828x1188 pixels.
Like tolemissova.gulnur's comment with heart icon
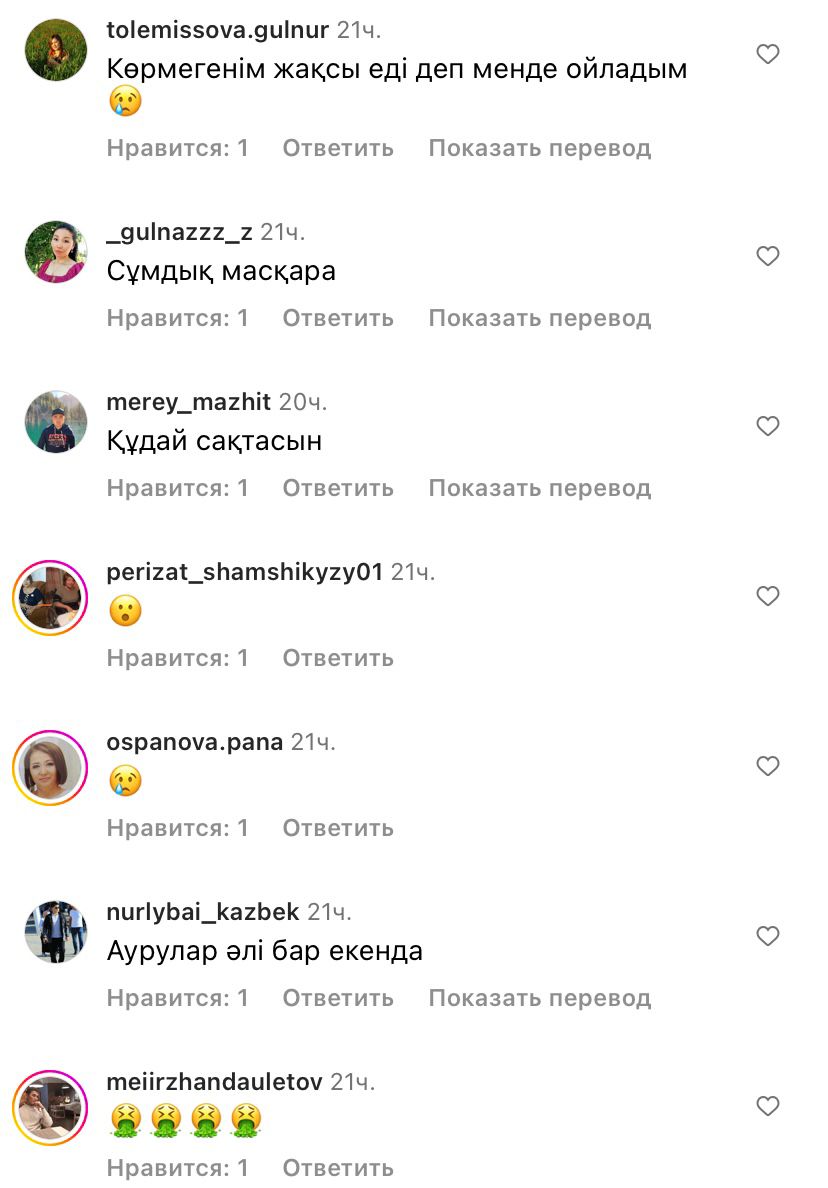coord(767,54)
